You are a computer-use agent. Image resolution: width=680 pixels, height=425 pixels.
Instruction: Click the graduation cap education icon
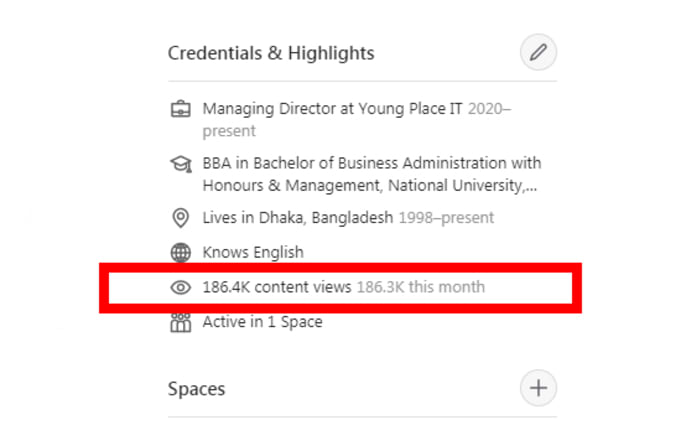coord(180,164)
